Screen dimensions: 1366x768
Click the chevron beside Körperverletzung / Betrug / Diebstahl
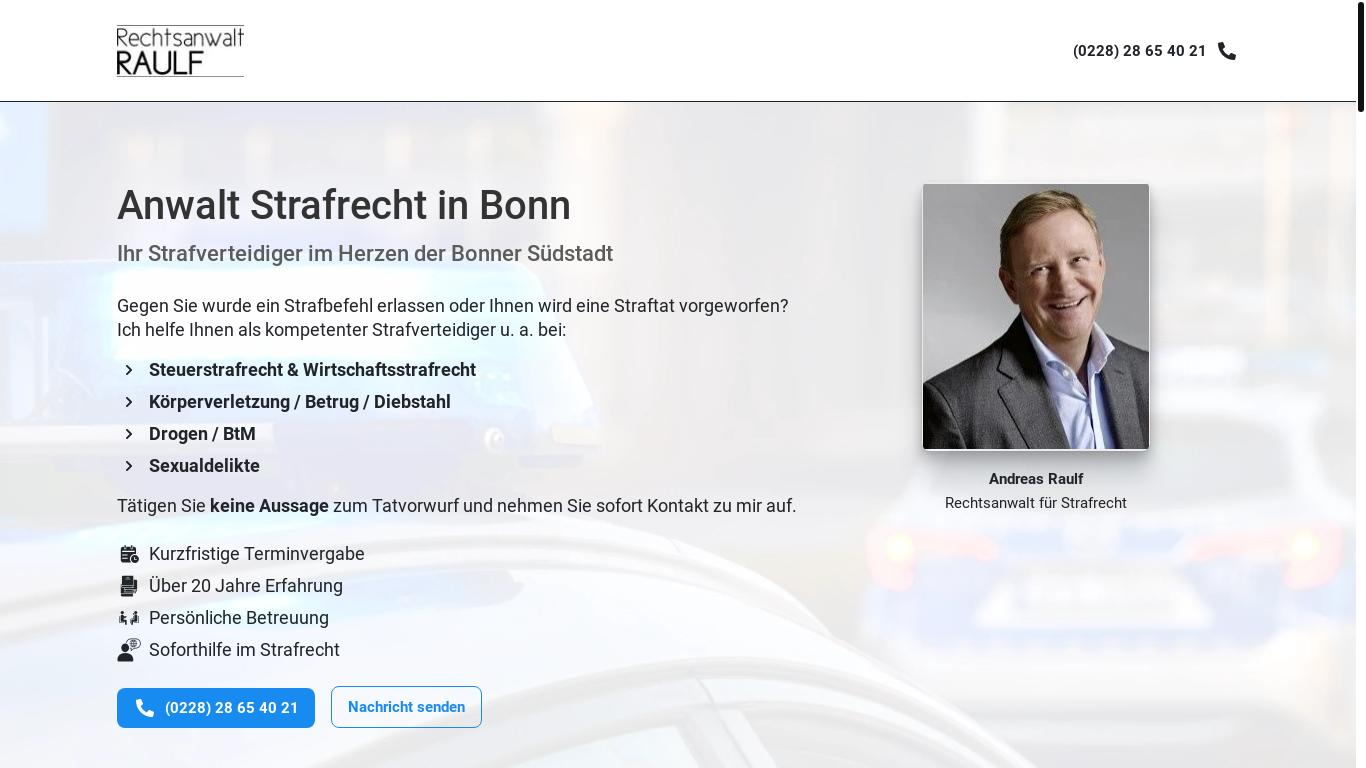[x=129, y=402]
